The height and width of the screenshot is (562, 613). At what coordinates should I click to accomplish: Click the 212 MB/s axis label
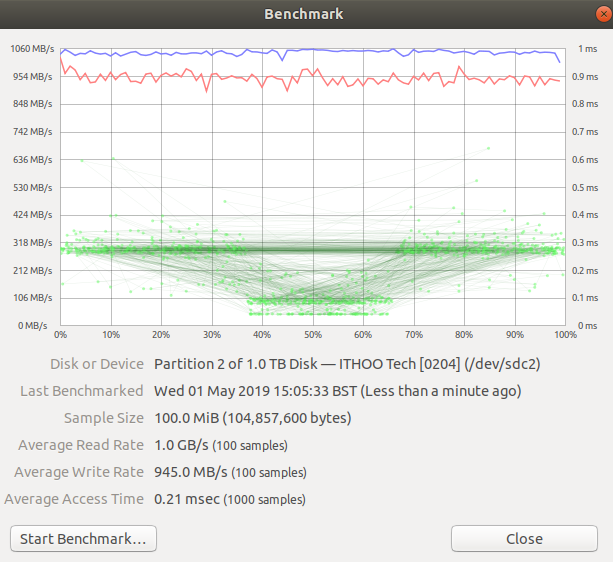[x=32, y=270]
